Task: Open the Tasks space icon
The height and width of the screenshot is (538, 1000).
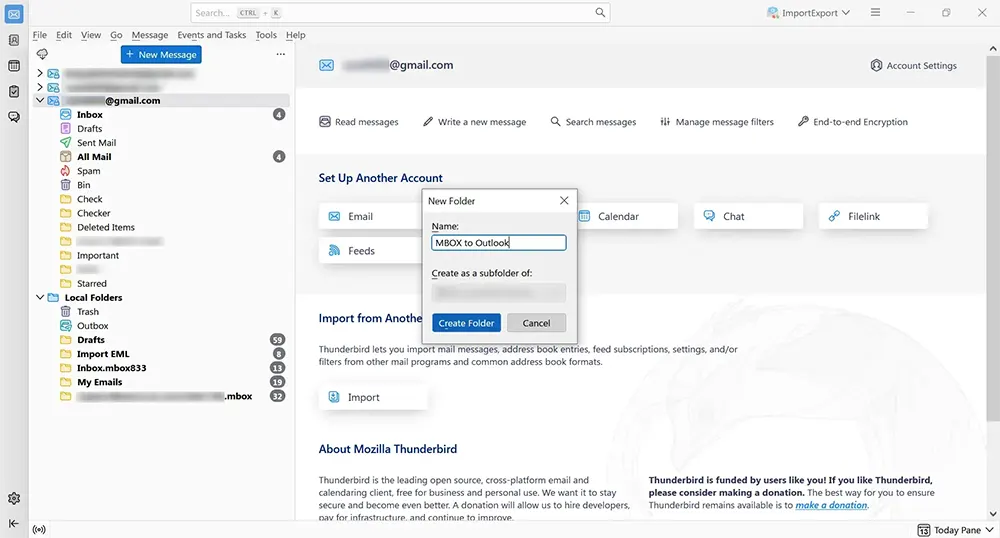Action: [x=14, y=92]
